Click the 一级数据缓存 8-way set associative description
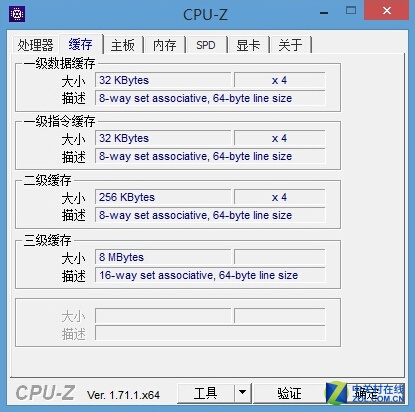 [210, 98]
